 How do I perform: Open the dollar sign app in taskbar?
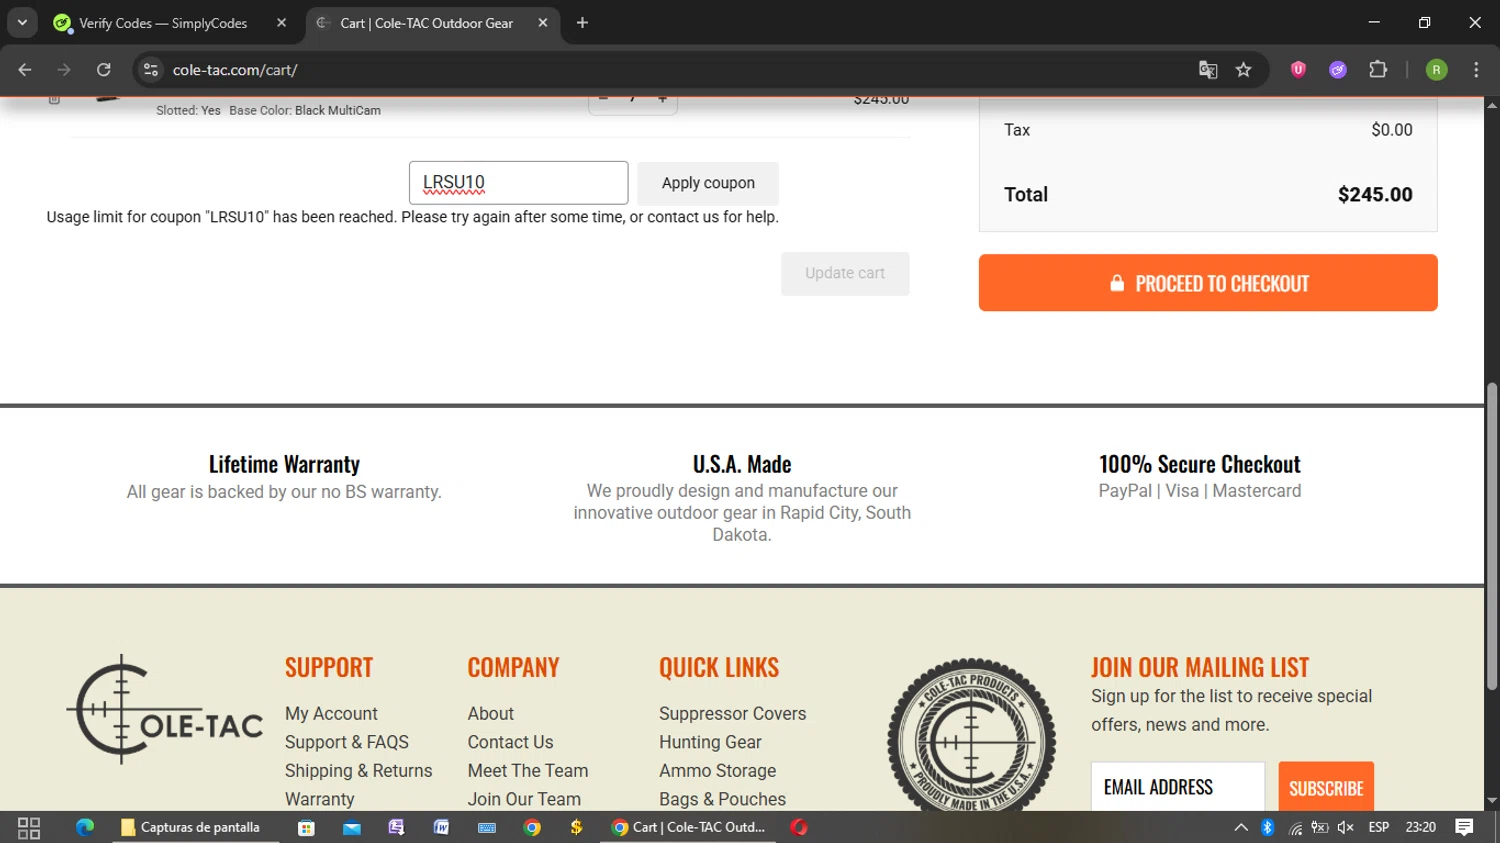point(576,827)
